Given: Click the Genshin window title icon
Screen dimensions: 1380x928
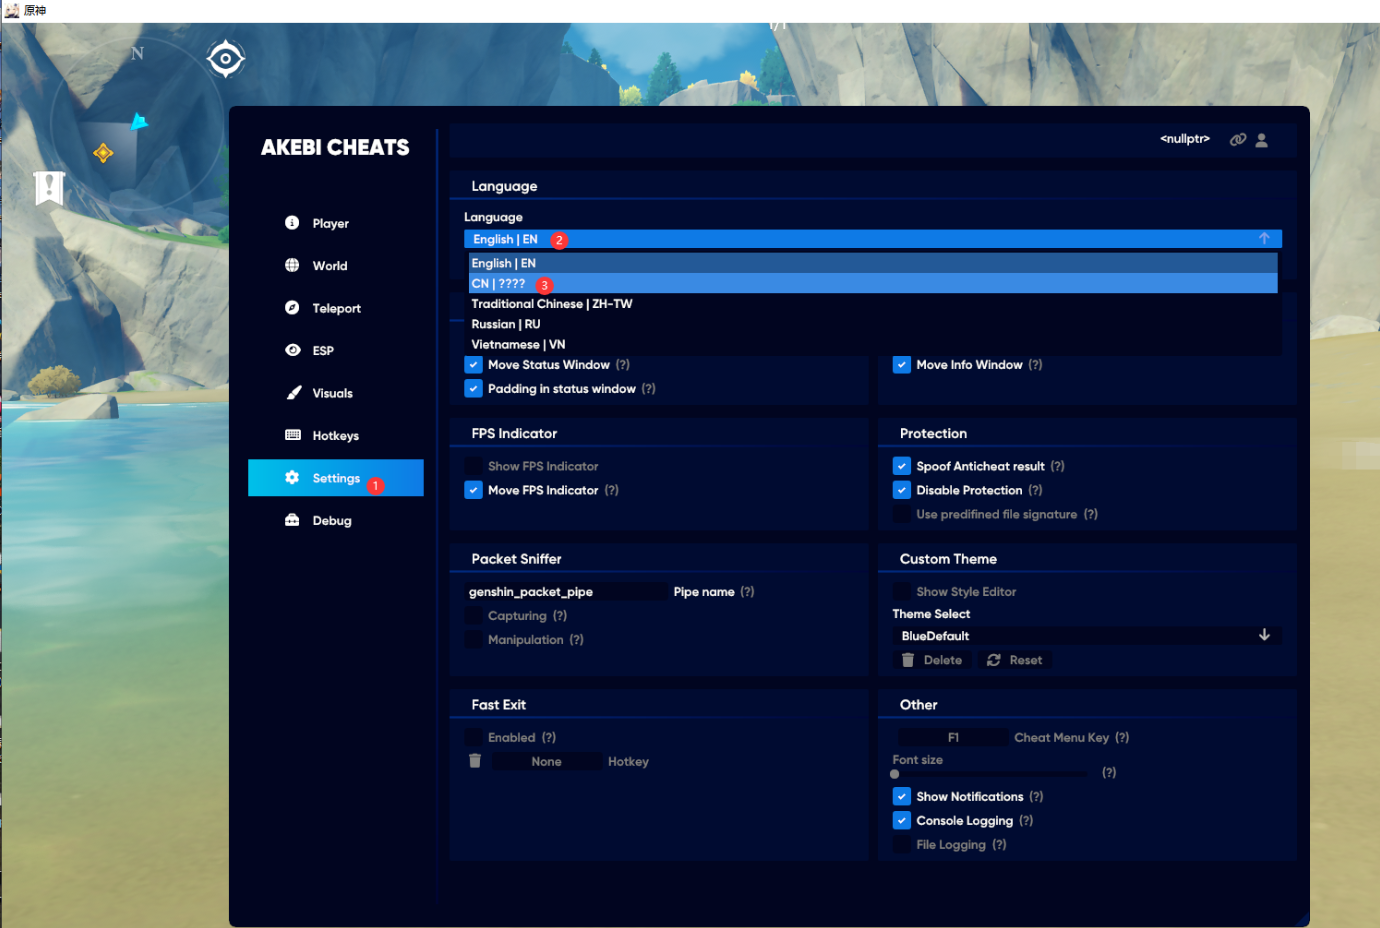Looking at the screenshot, I should 12,10.
